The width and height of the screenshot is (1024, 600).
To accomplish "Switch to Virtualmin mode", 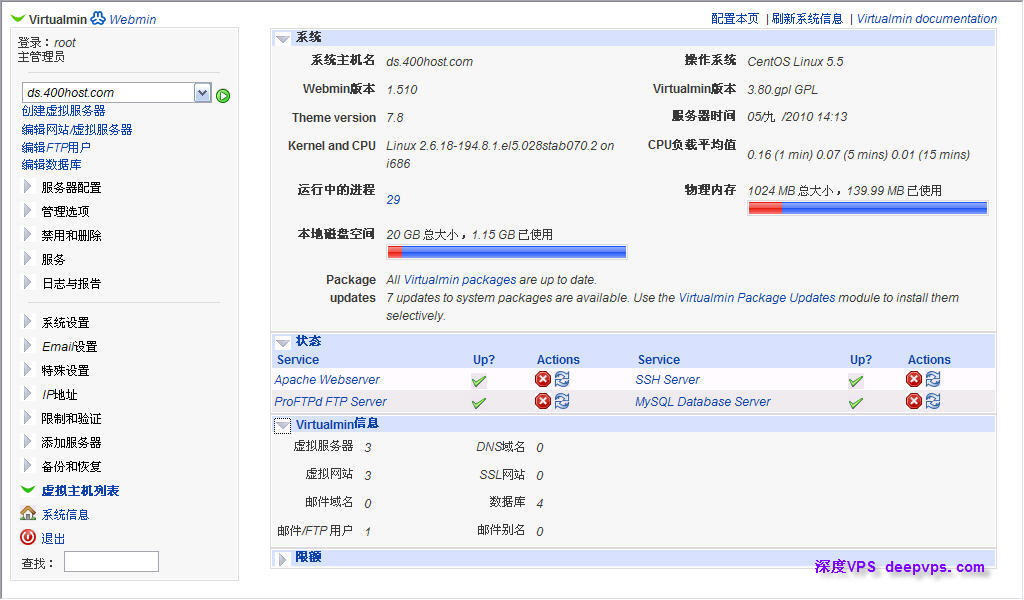I will pos(57,20).
